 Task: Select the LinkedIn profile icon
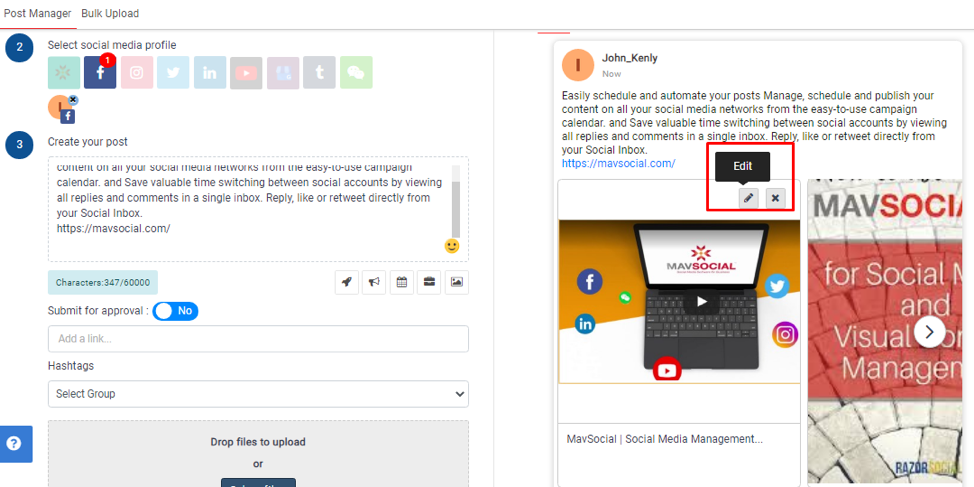210,73
